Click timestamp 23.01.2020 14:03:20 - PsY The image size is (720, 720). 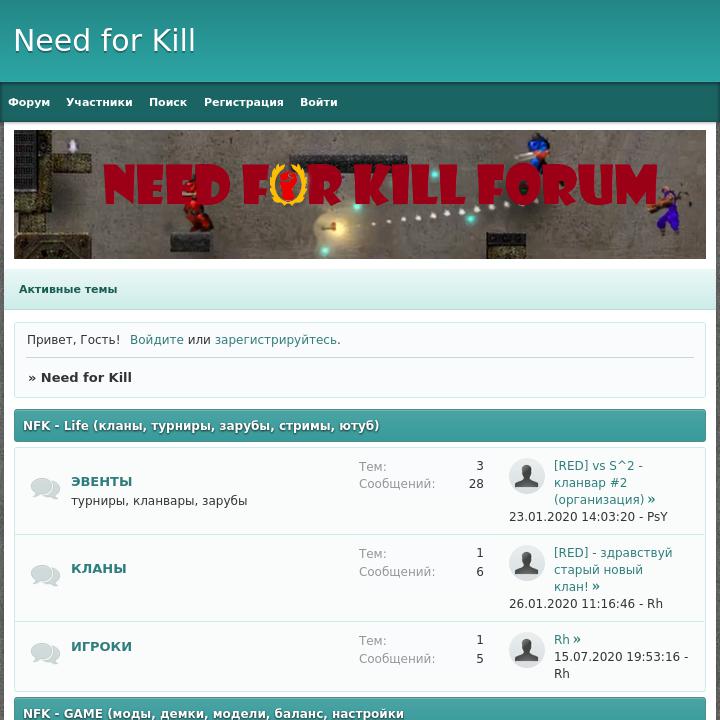pos(588,517)
